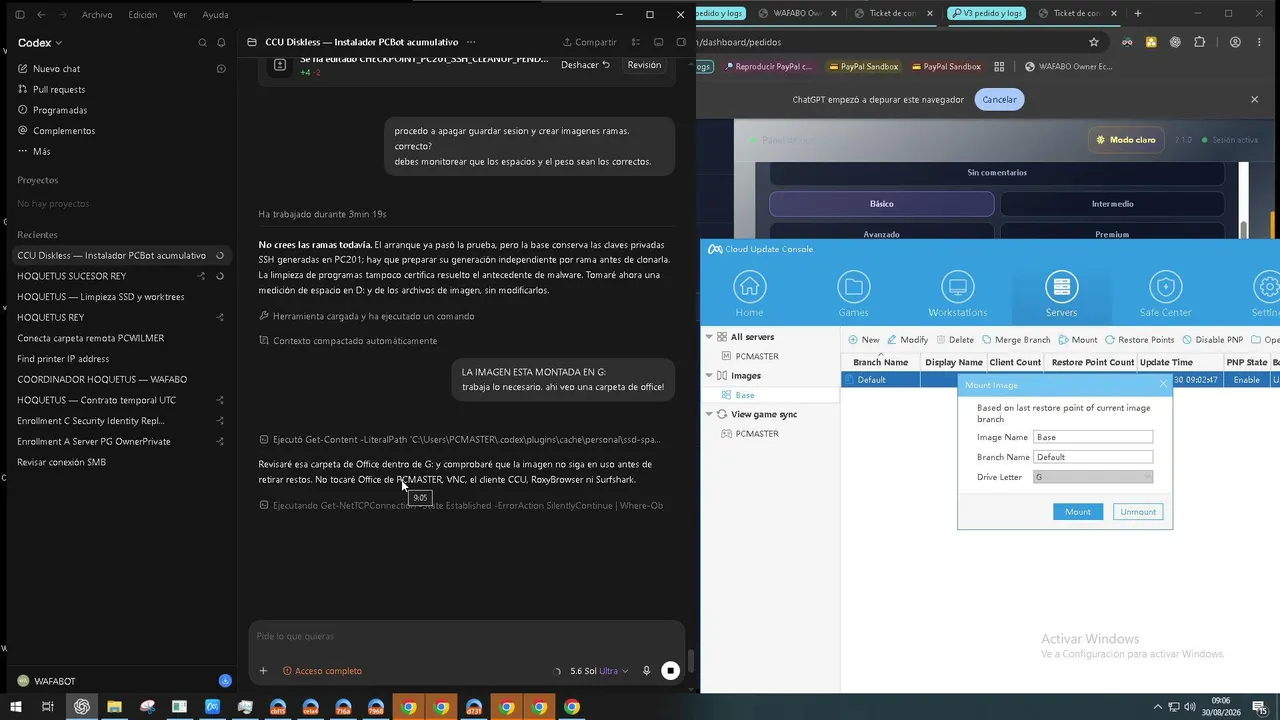Open the Chrome extensions puzzle icon
The image size is (1280, 720).
point(1201,42)
